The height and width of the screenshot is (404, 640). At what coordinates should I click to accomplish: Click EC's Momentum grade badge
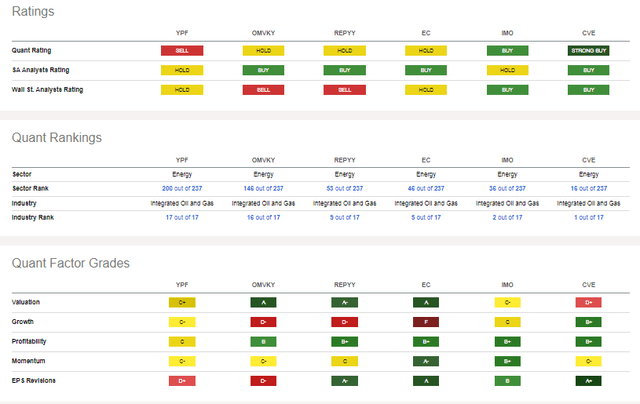tap(426, 361)
